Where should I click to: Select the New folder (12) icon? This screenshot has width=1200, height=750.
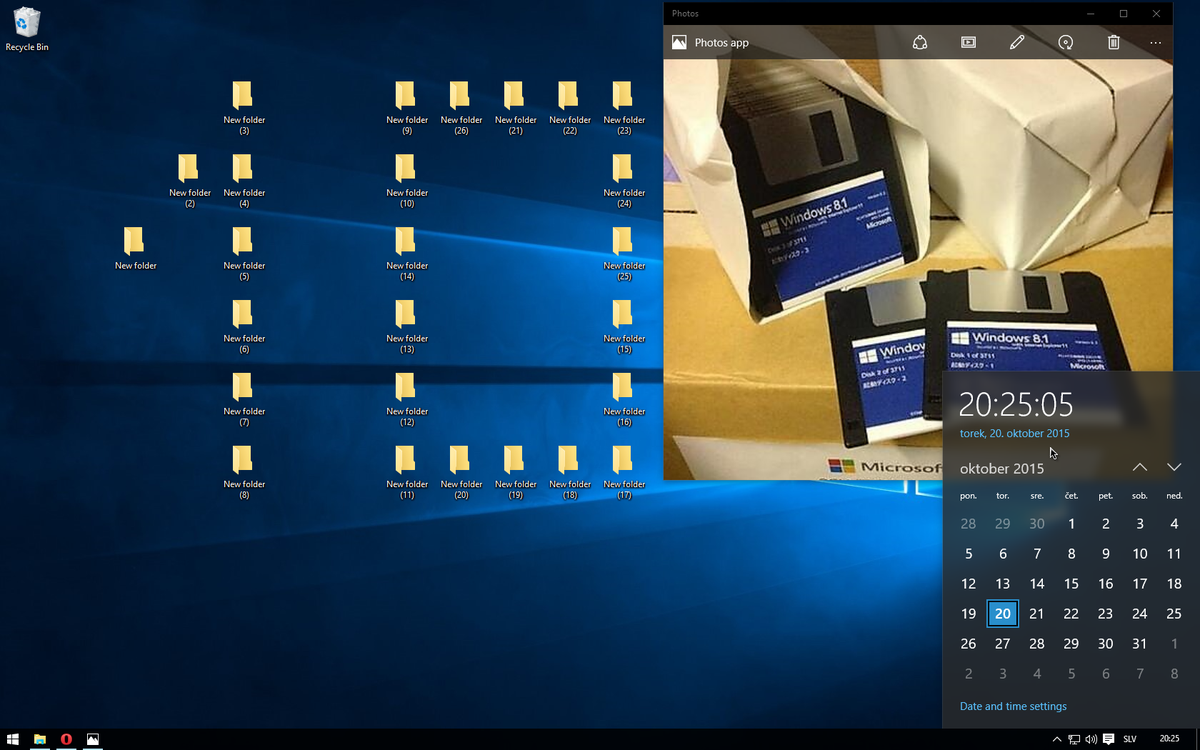406,400
